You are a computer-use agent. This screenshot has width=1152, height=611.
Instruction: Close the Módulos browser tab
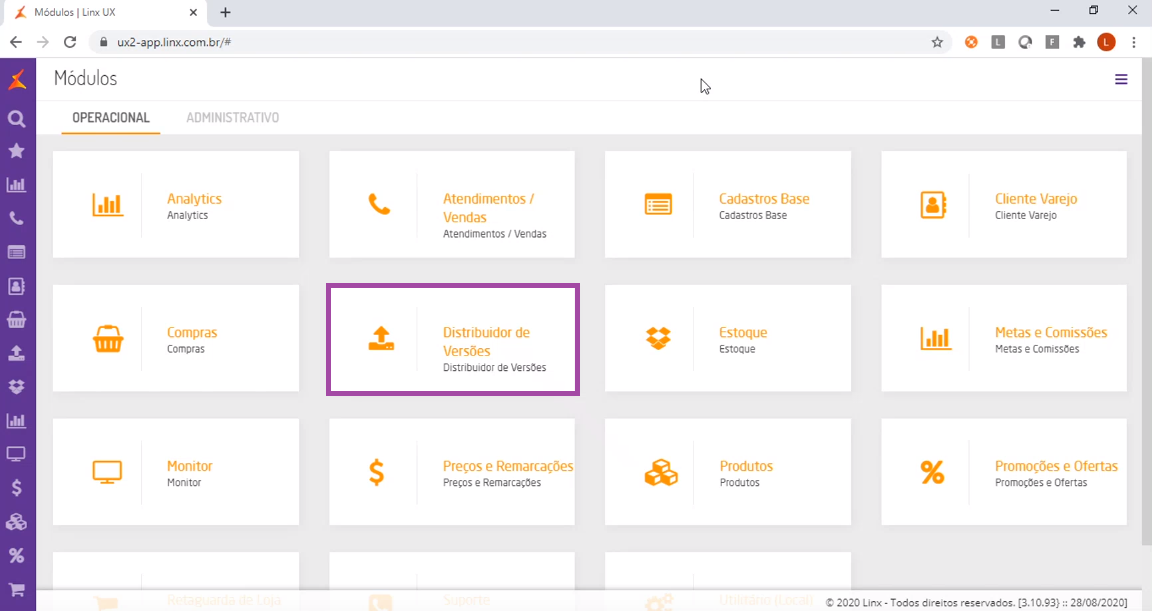tap(193, 12)
